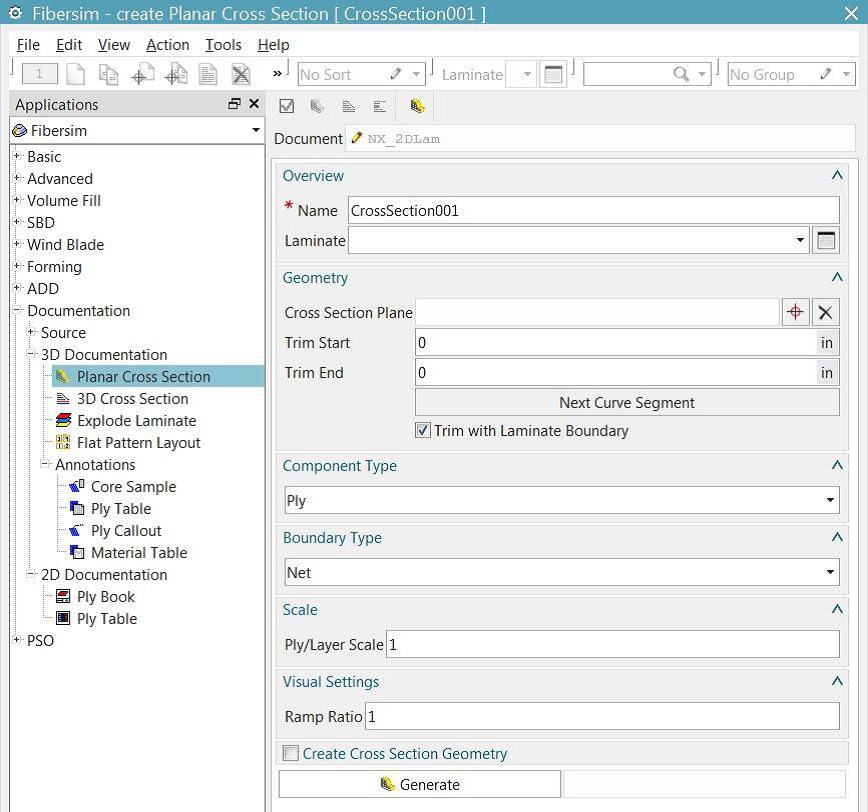The width and height of the screenshot is (868, 812).
Task: Toggle the checkmark validation icon above Document
Action: pyautogui.click(x=286, y=106)
